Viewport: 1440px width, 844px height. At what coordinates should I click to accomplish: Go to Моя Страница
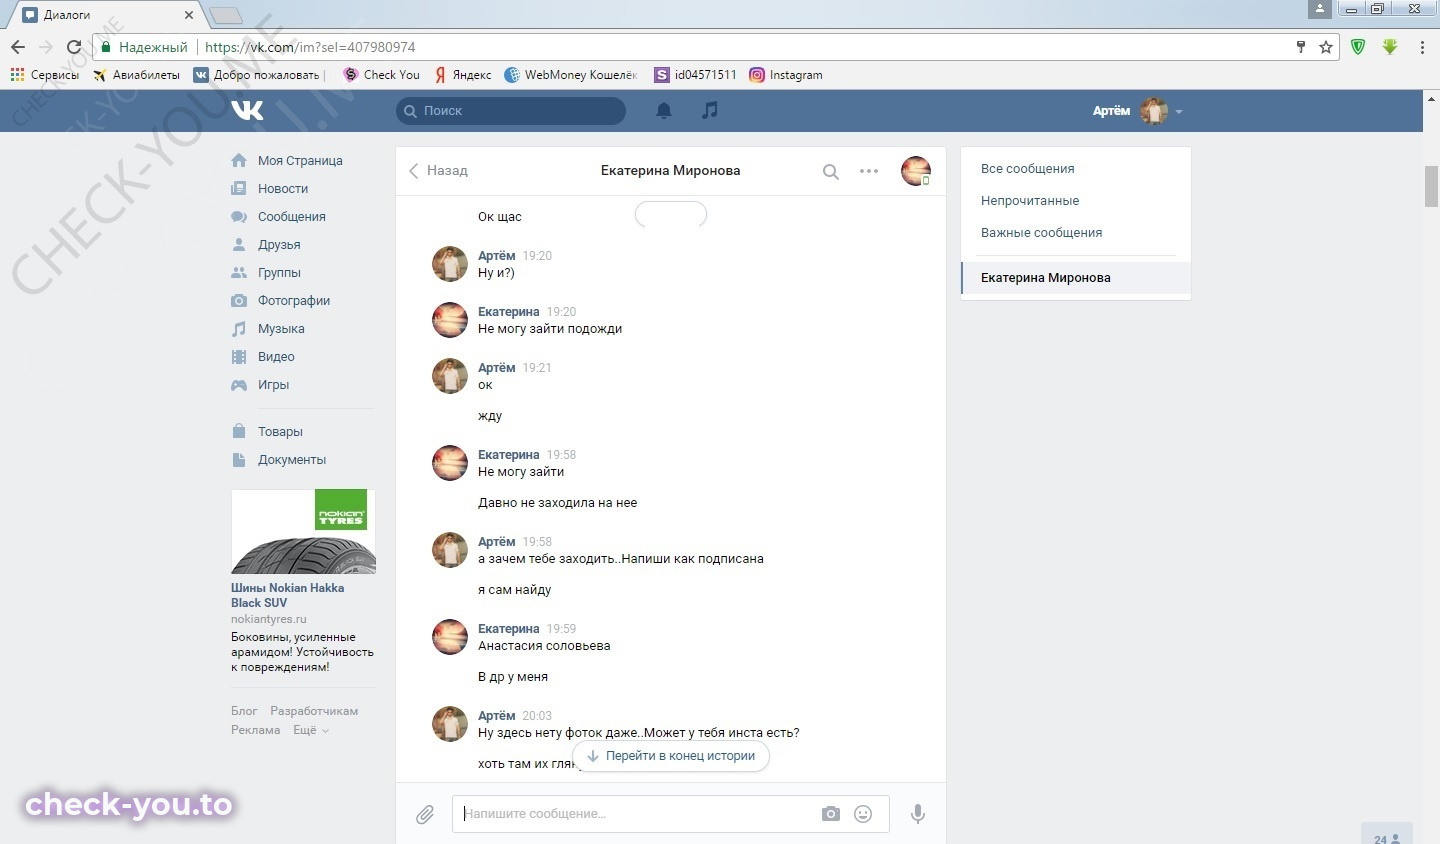coord(302,161)
